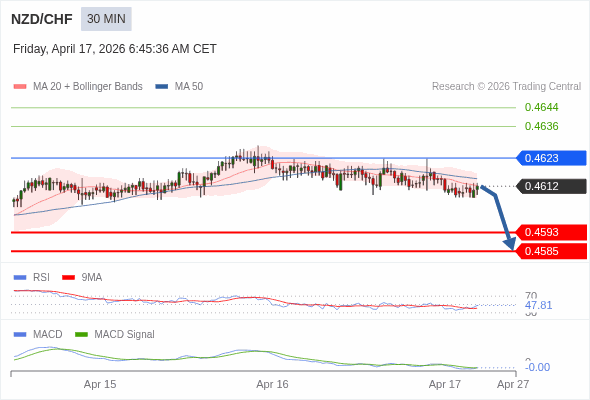Click the MACD Signal legend label
Screen dimensions: 590x400
125,335
